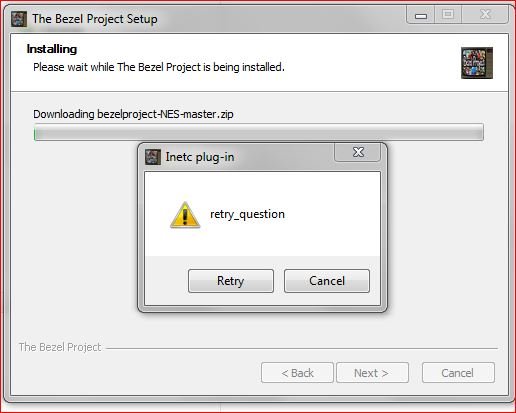
Task: Click the greyed-out maximize button of Setup window
Action: [448, 14]
